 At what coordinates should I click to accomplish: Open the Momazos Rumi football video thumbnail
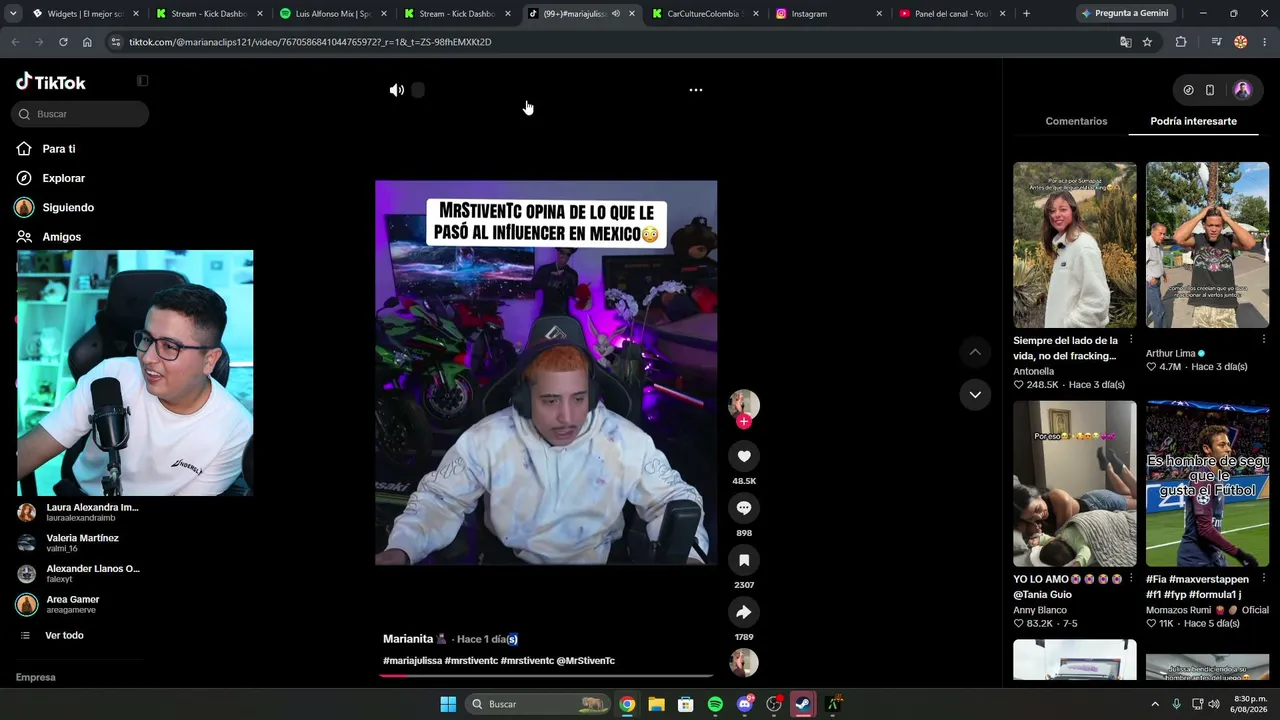tap(1207, 484)
